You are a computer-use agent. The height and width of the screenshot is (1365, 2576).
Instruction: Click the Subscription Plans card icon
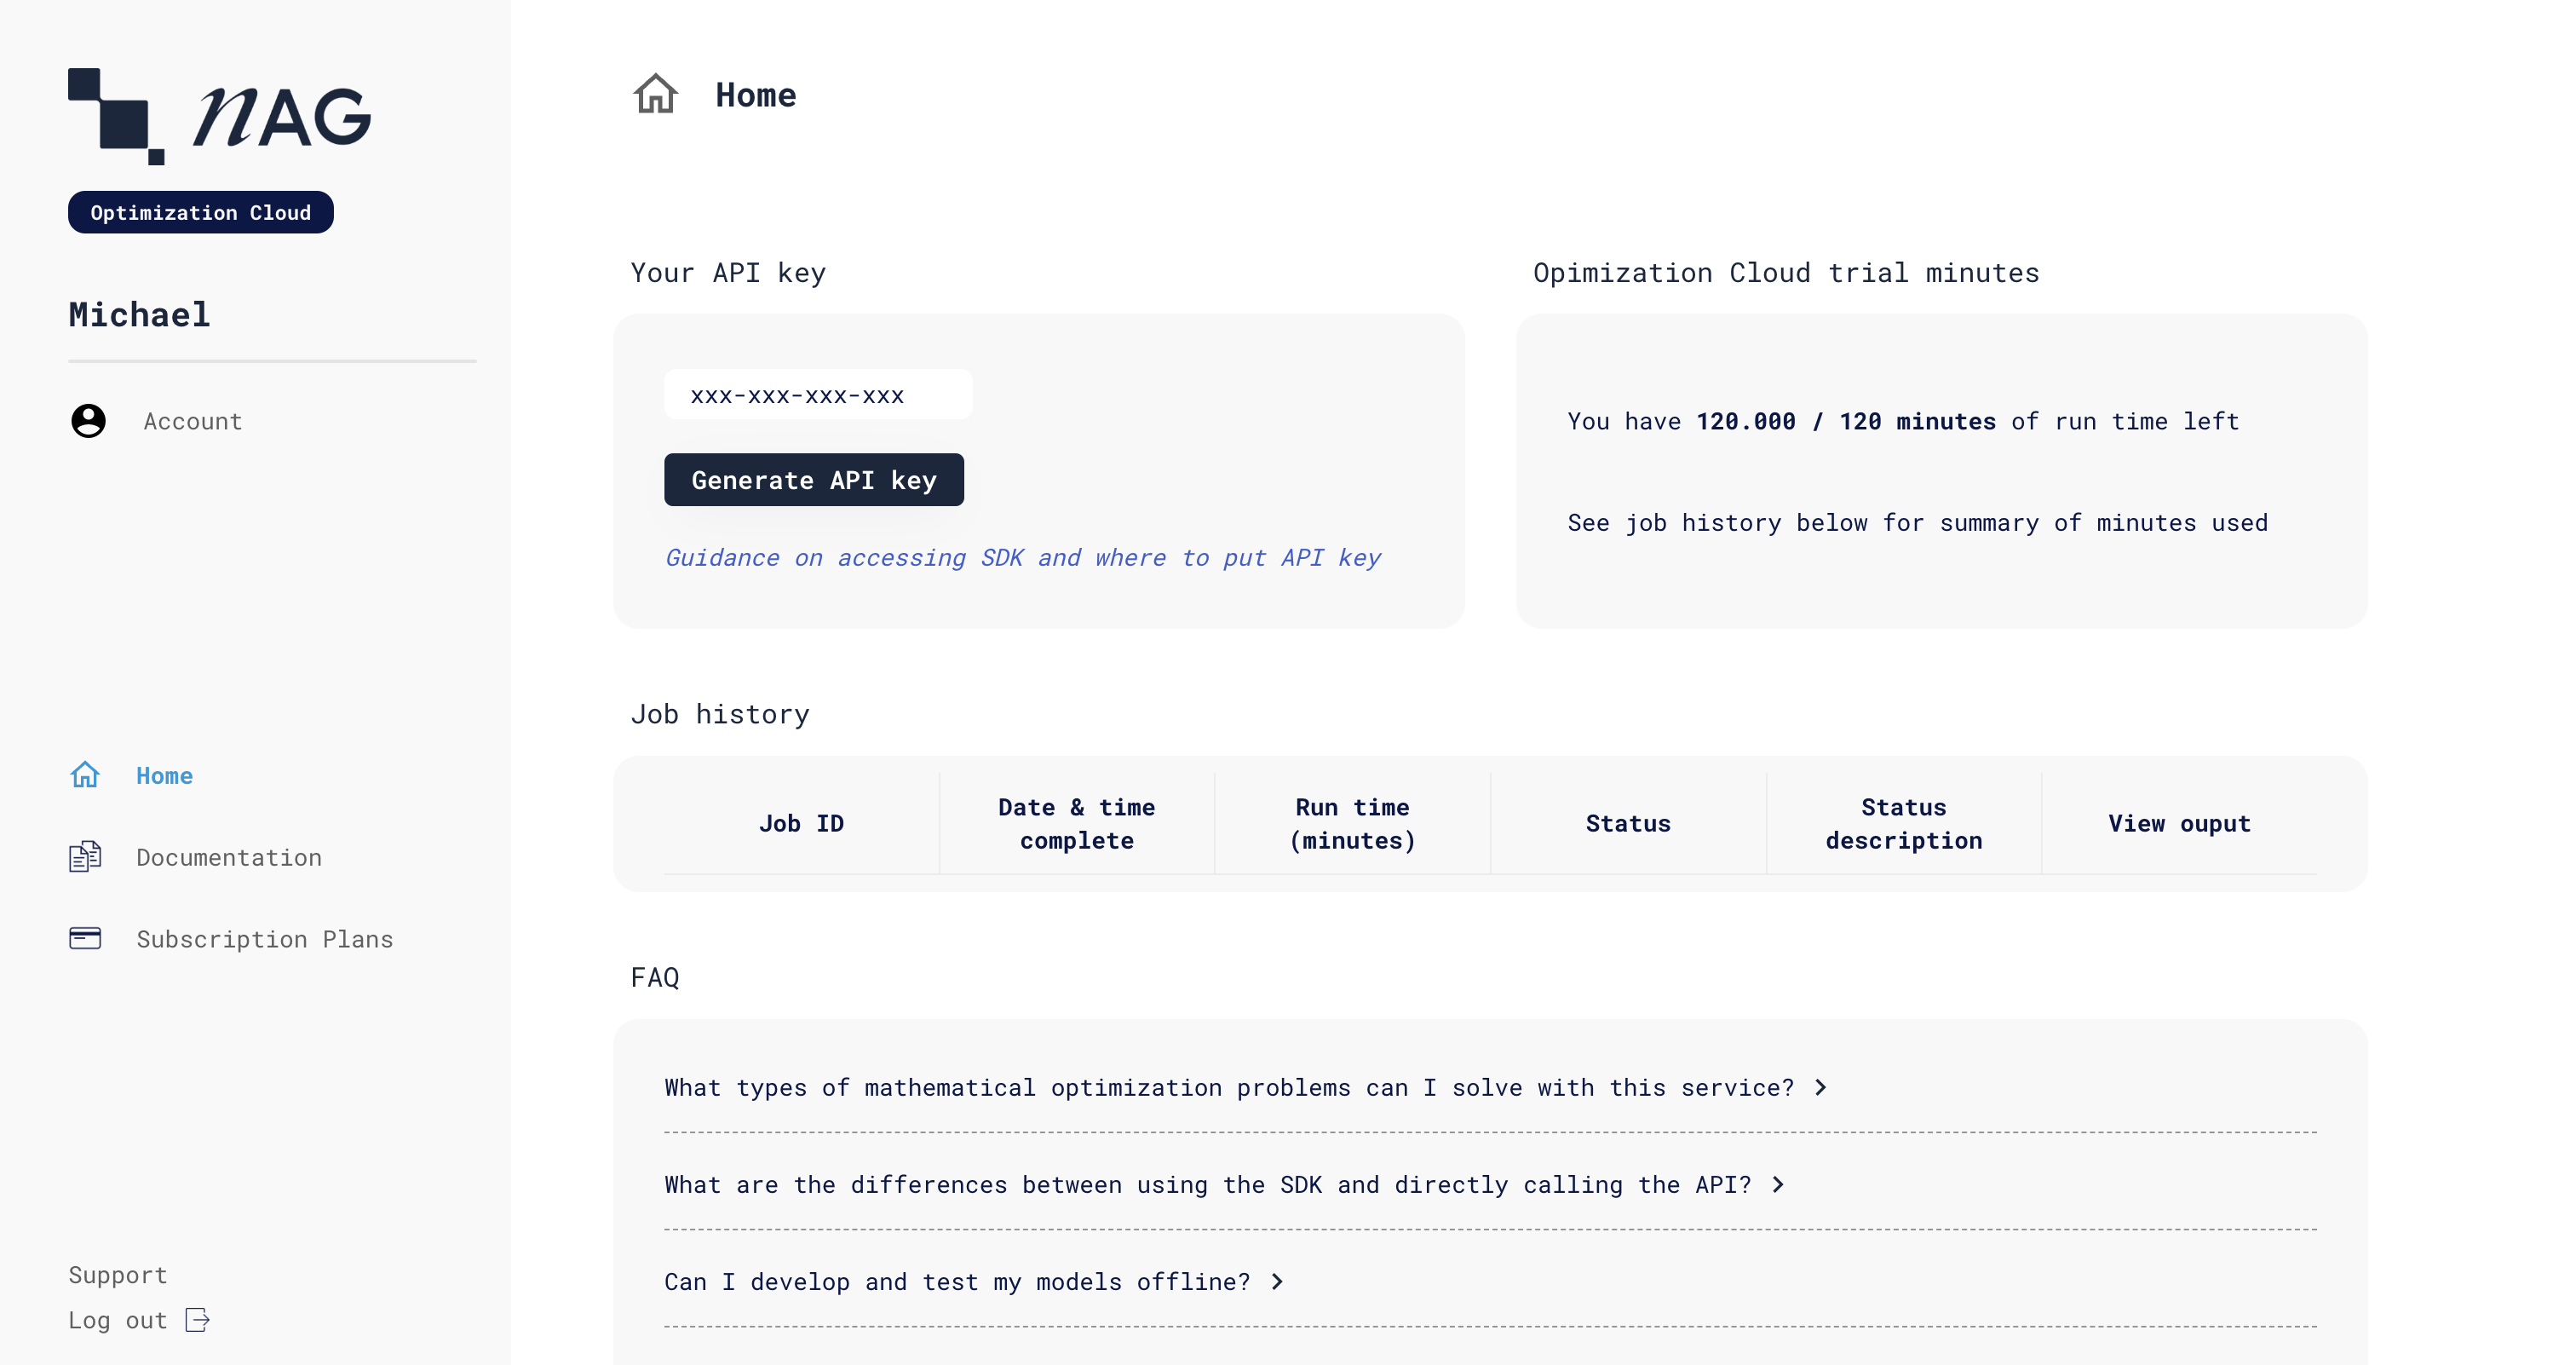tap(85, 938)
